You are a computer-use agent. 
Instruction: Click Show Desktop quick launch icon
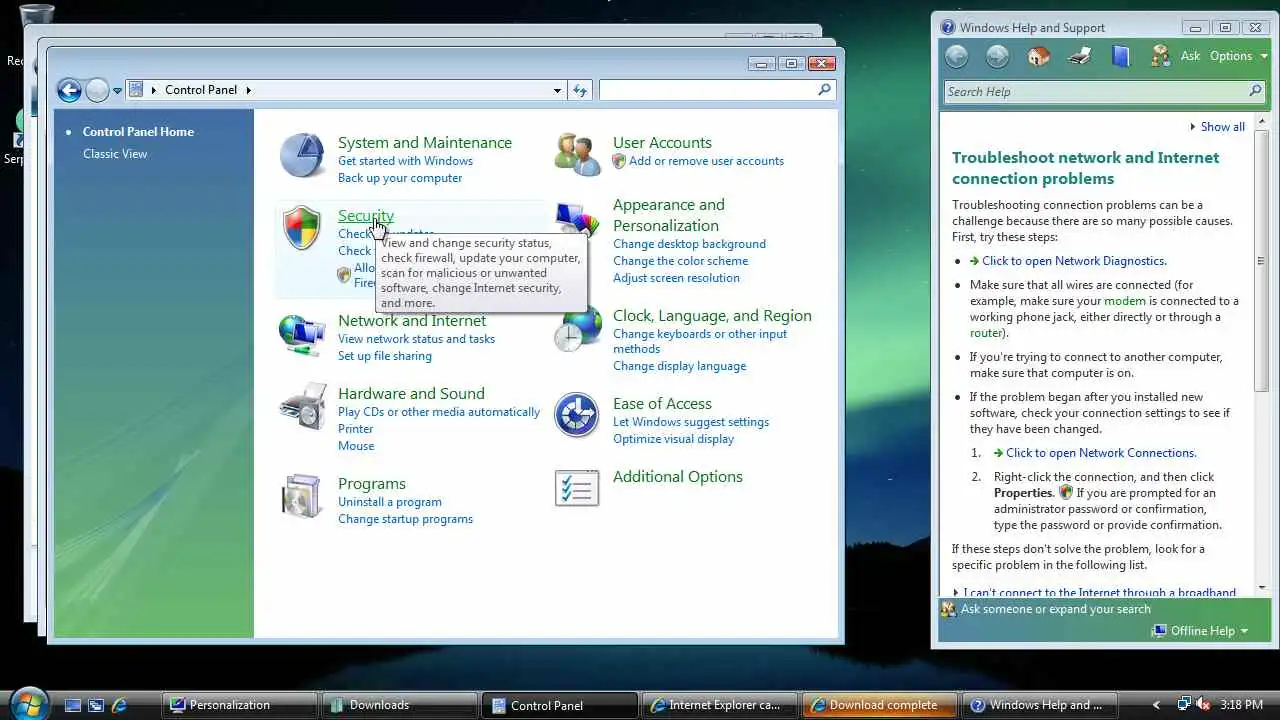click(72, 705)
